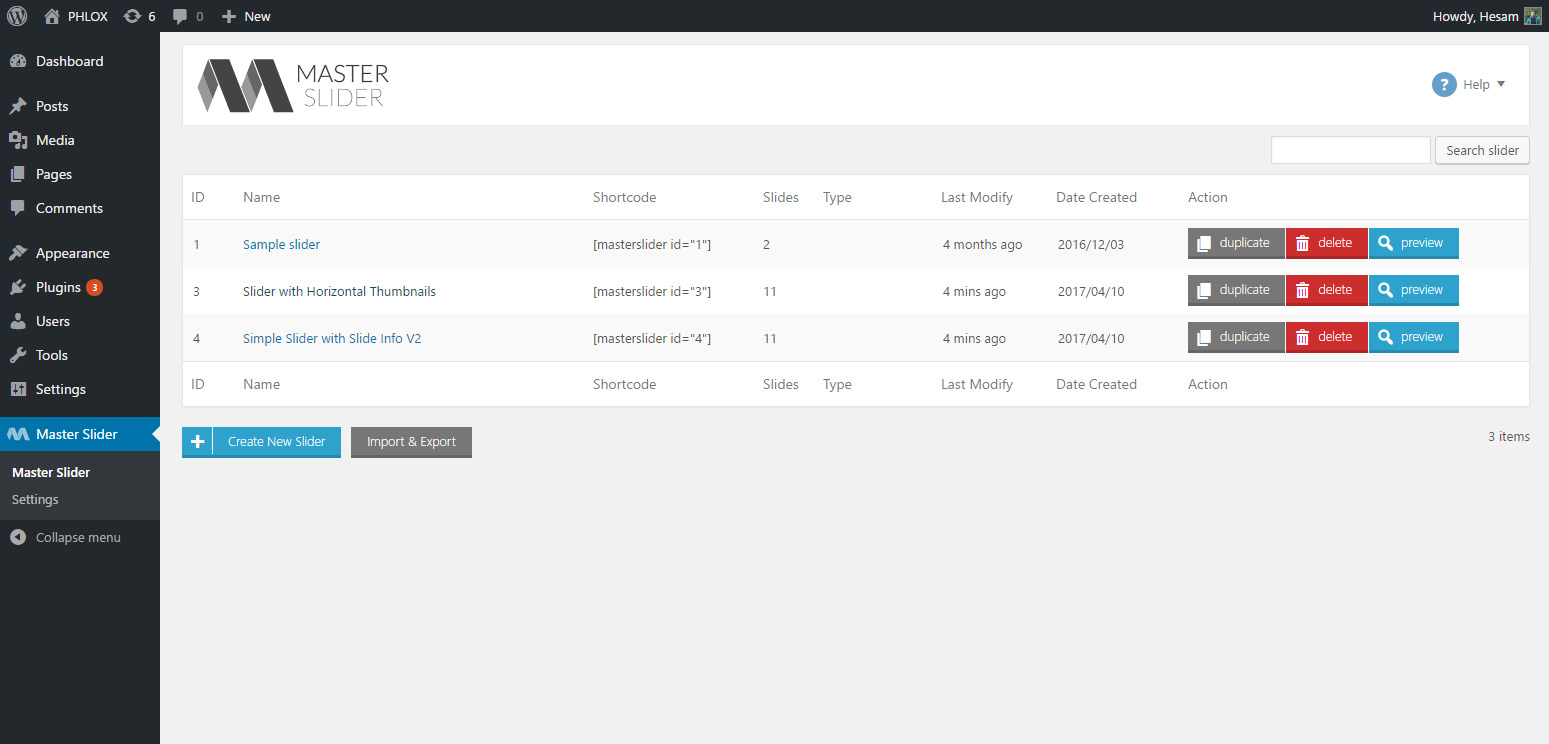
Task: Open the Users menu
Action: pos(80,321)
